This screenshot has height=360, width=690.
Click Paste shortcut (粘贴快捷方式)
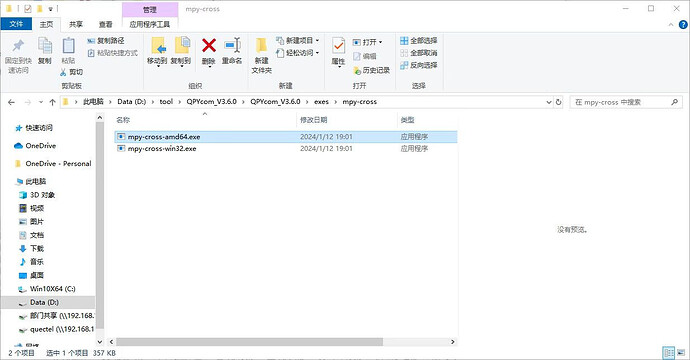[112, 53]
